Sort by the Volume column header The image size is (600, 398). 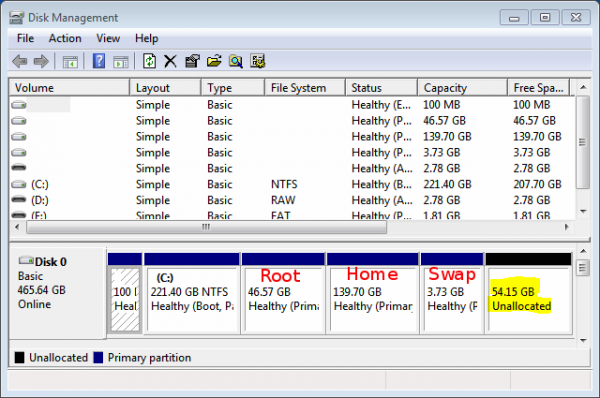[69, 88]
